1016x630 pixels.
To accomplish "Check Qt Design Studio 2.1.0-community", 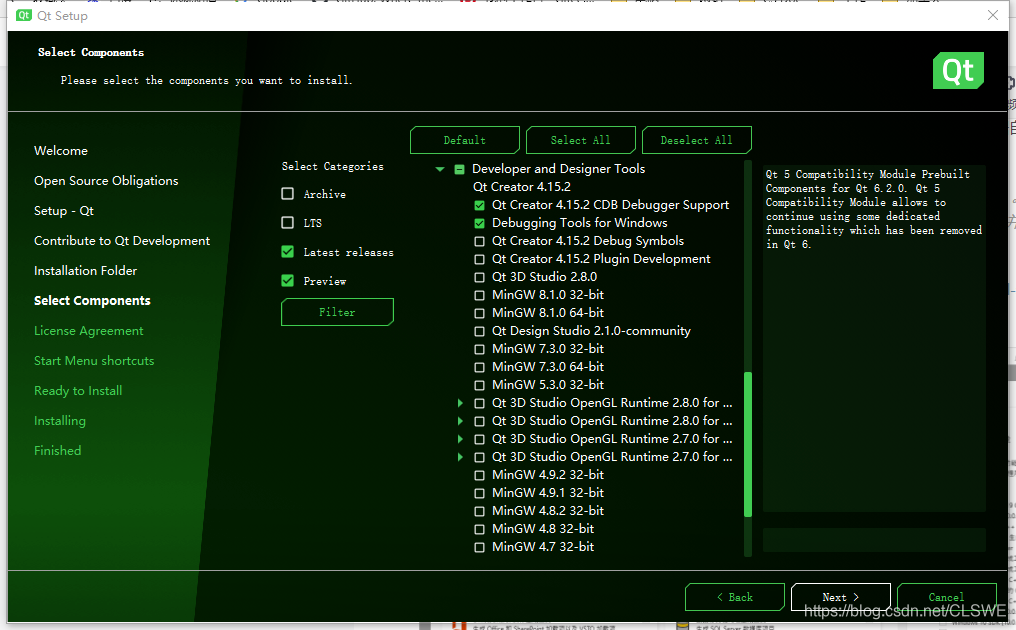I will [x=479, y=331].
